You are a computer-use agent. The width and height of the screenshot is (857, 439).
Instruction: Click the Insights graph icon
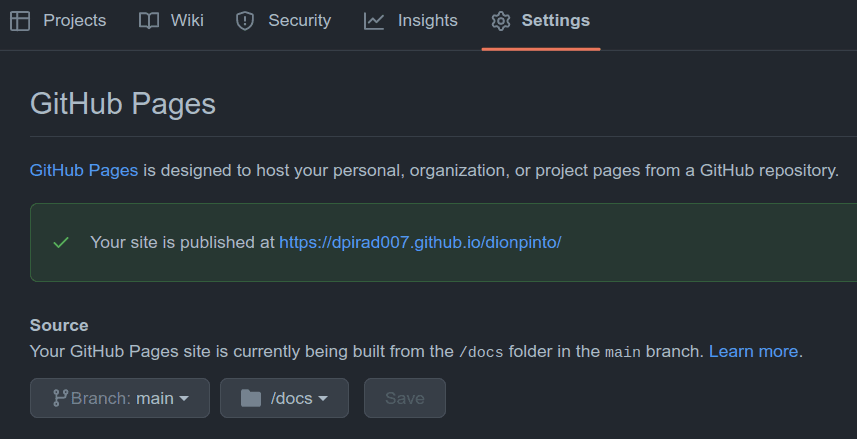tap(374, 21)
